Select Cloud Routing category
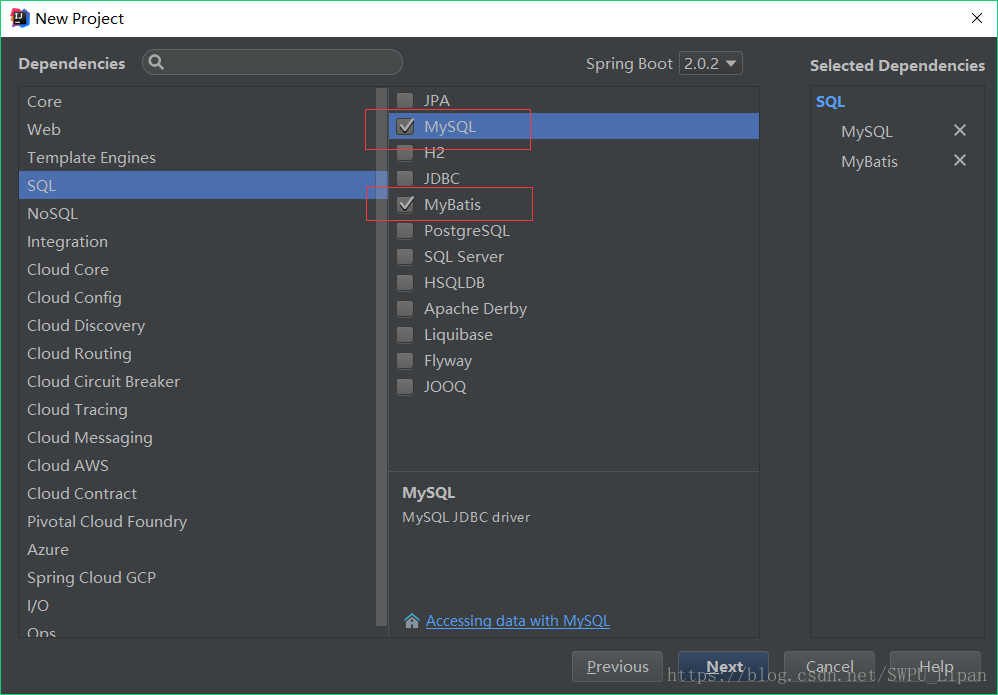The width and height of the screenshot is (998, 695). [x=197, y=353]
